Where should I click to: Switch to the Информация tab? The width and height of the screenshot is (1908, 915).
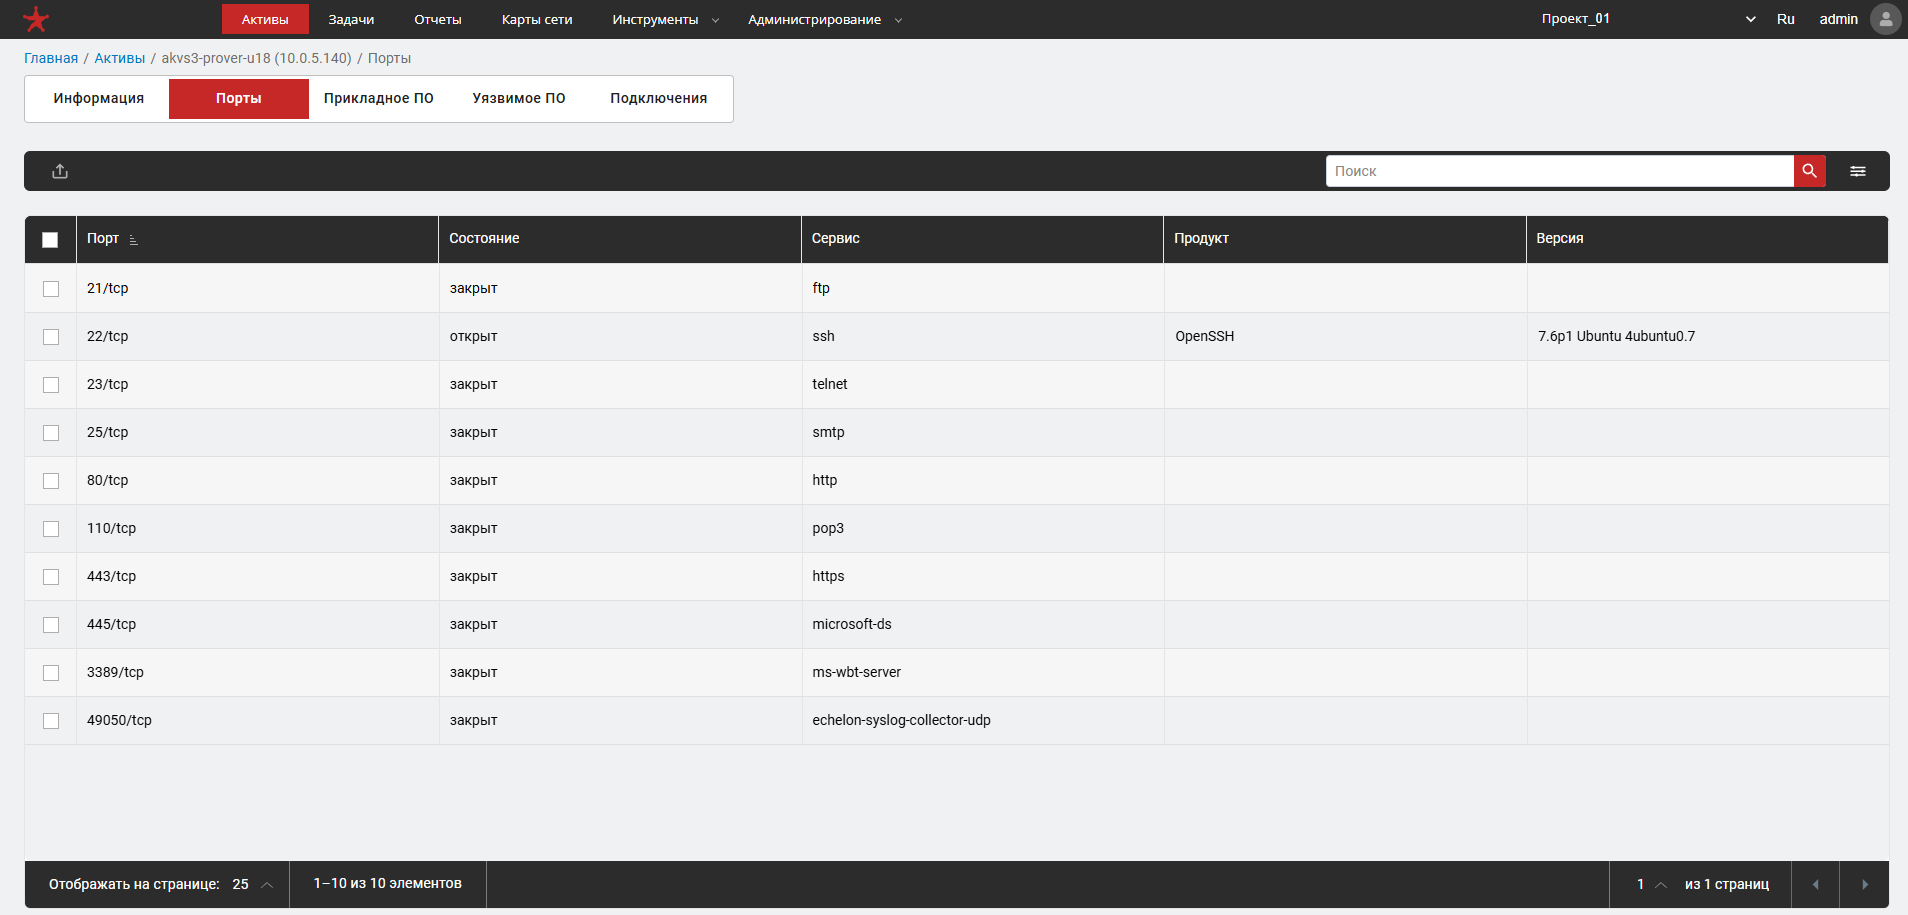click(x=99, y=98)
